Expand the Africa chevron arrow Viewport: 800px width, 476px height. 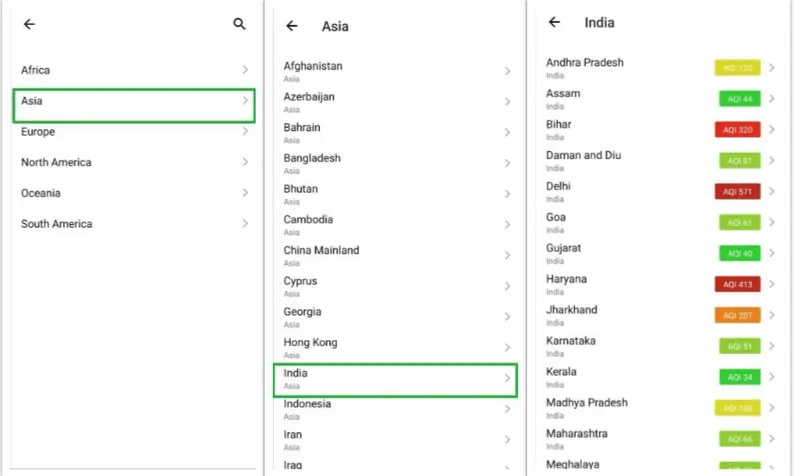pos(245,70)
